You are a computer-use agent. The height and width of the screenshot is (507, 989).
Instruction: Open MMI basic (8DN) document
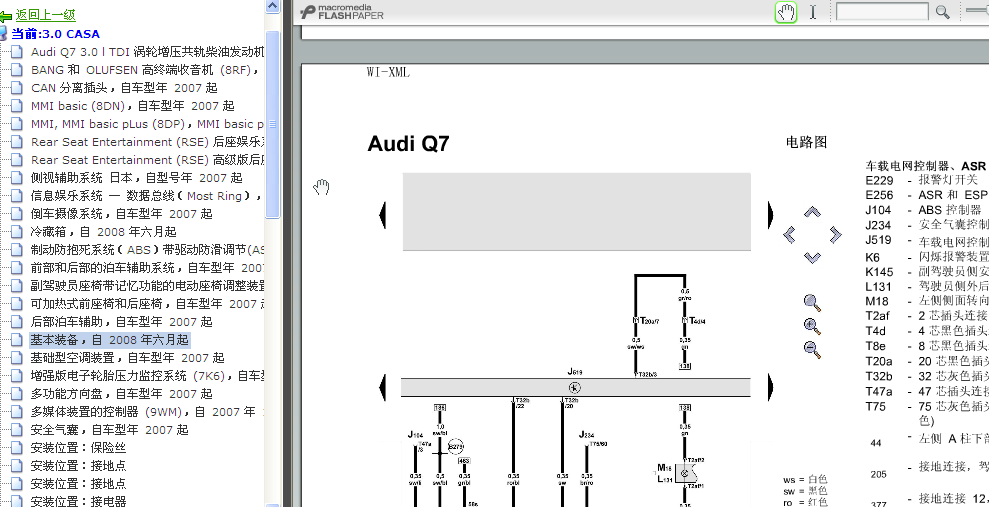point(132,106)
